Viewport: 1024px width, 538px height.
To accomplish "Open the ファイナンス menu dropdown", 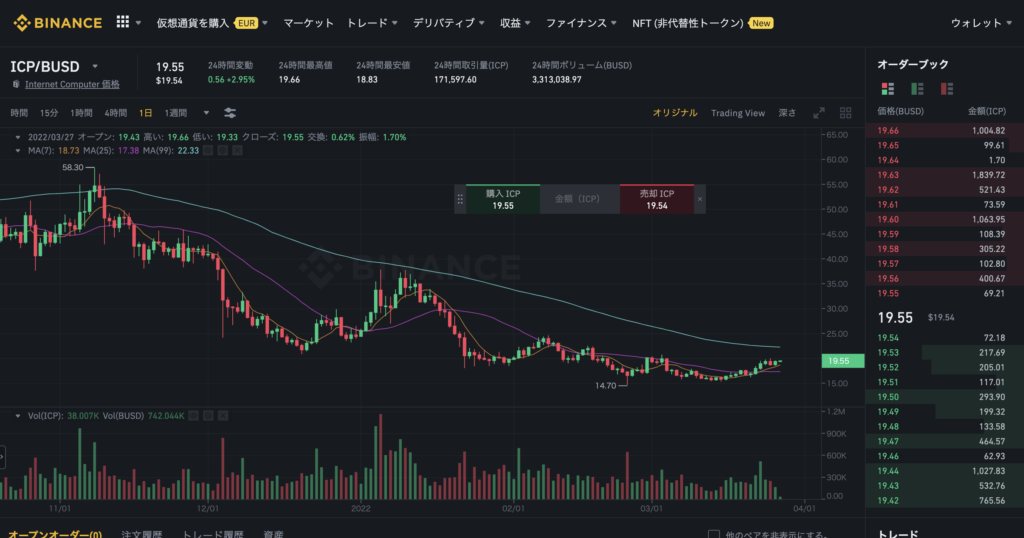I will (x=581, y=23).
